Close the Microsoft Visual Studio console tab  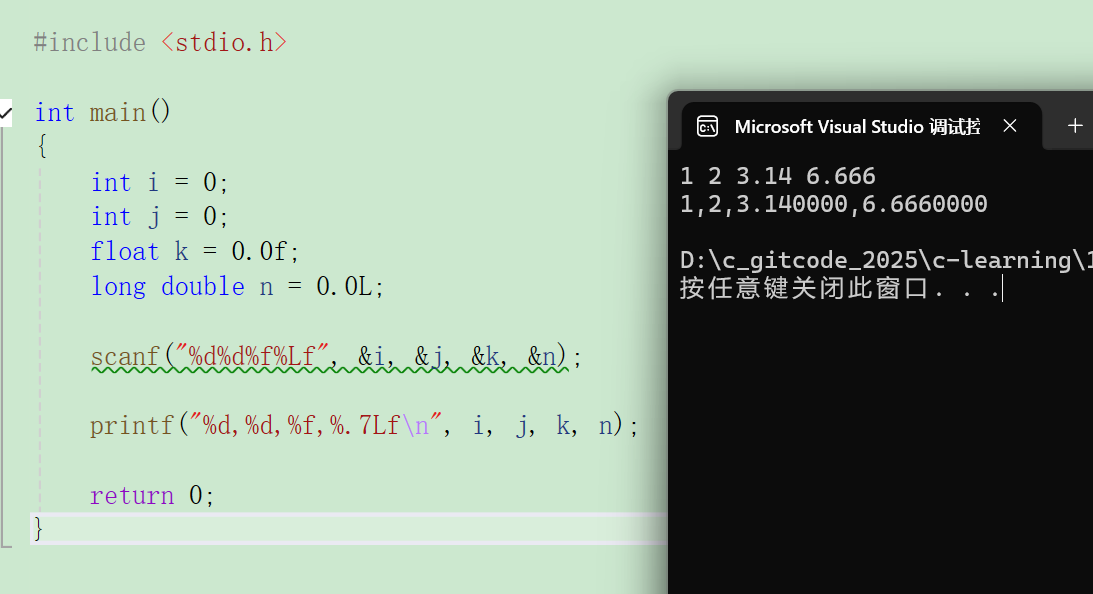pos(1009,126)
